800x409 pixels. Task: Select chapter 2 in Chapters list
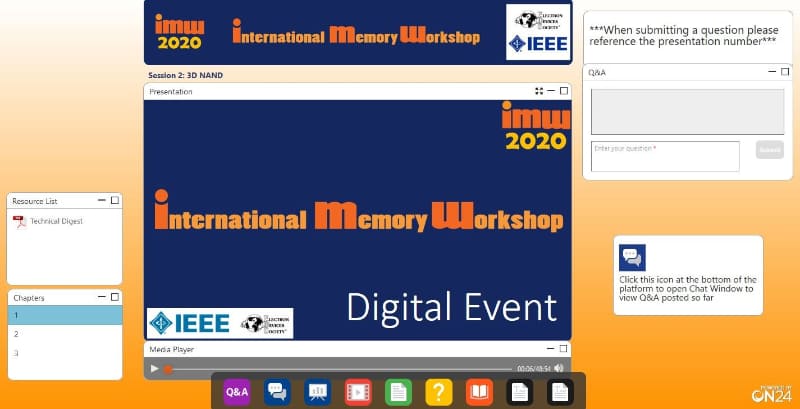65,334
